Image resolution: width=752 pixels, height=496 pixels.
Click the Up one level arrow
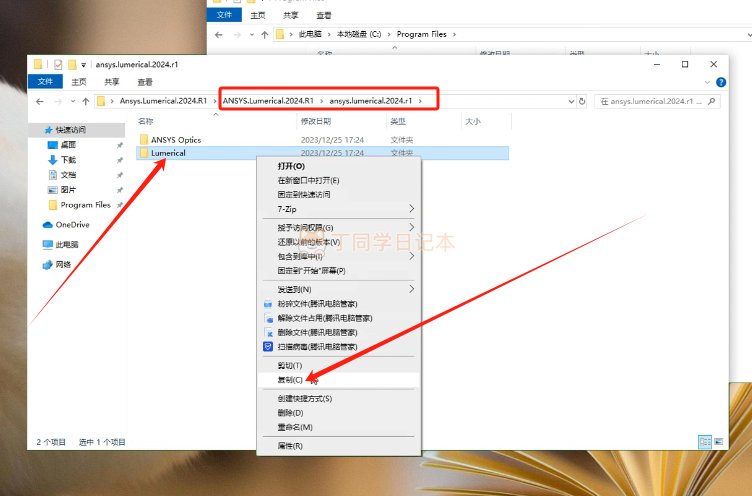86,101
